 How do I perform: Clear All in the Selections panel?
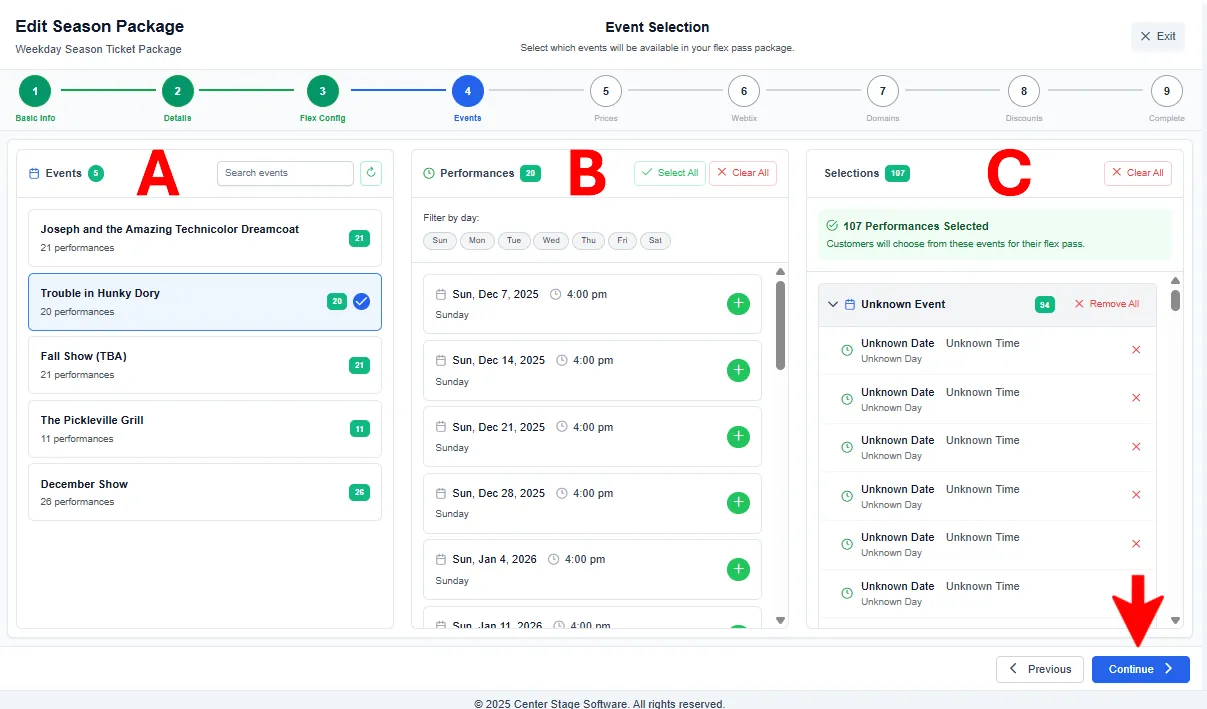click(x=1138, y=173)
